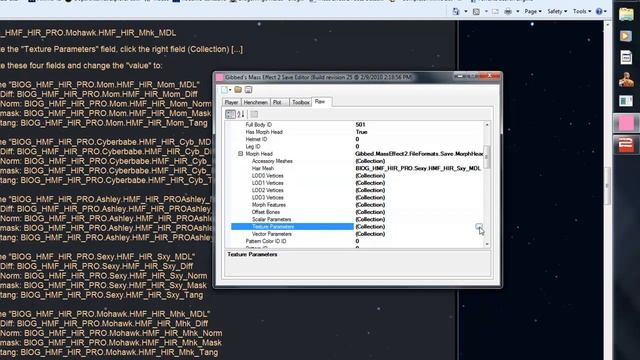Select the Raw tab
Viewport: 640px width, 360px height.
[x=320, y=102]
